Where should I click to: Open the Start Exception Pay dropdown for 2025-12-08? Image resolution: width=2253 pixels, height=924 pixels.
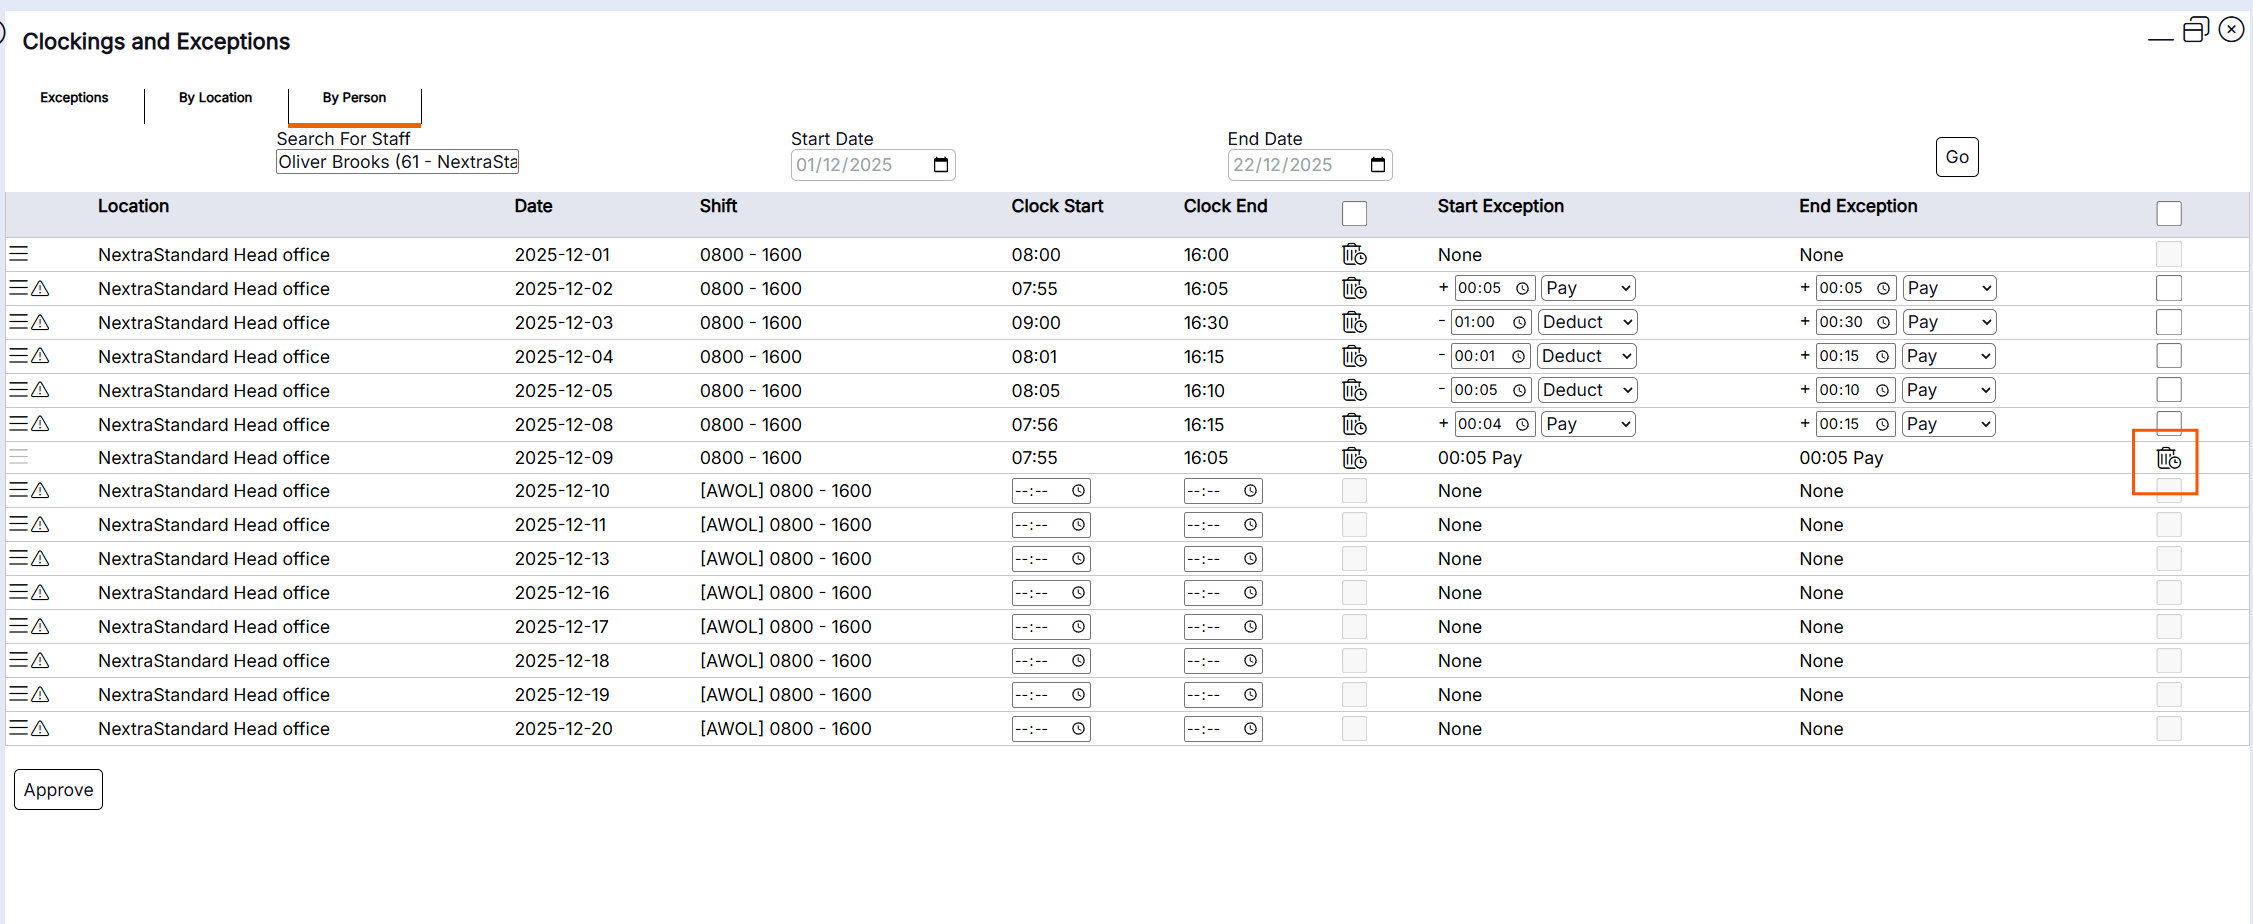[1588, 424]
